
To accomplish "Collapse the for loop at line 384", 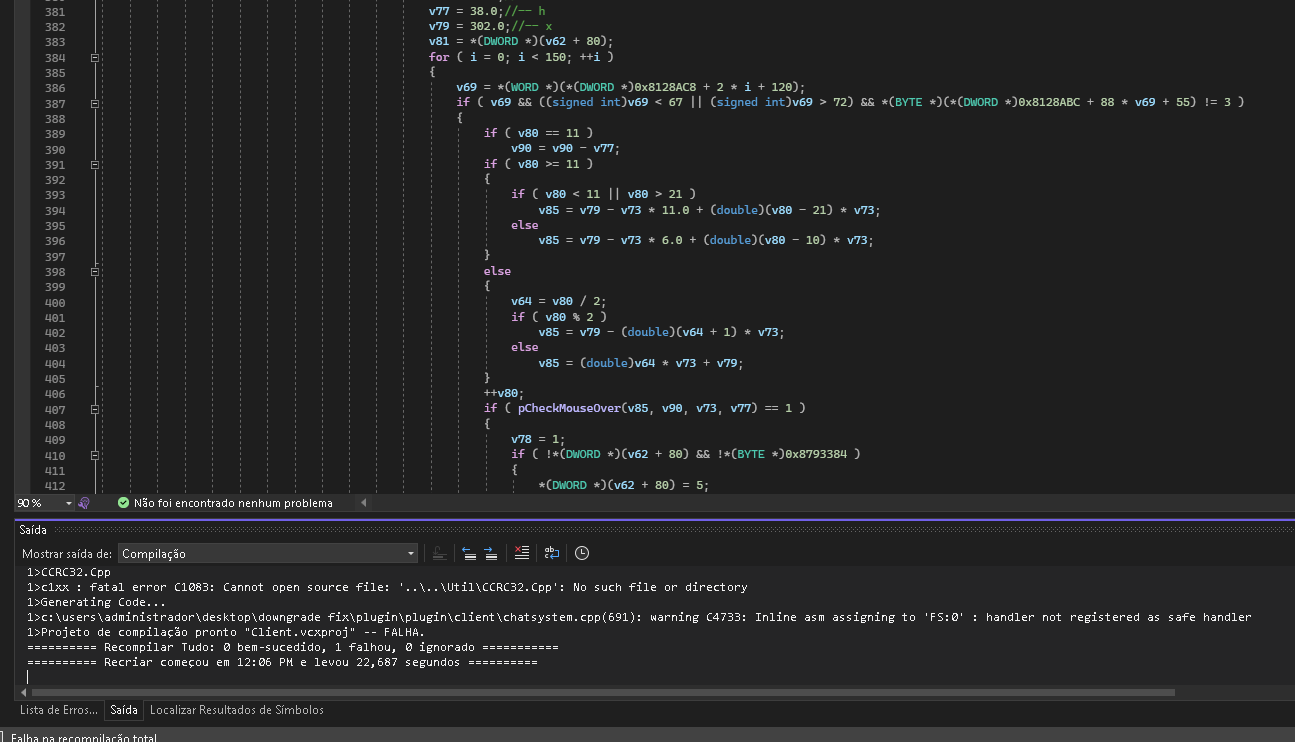I will 96,57.
